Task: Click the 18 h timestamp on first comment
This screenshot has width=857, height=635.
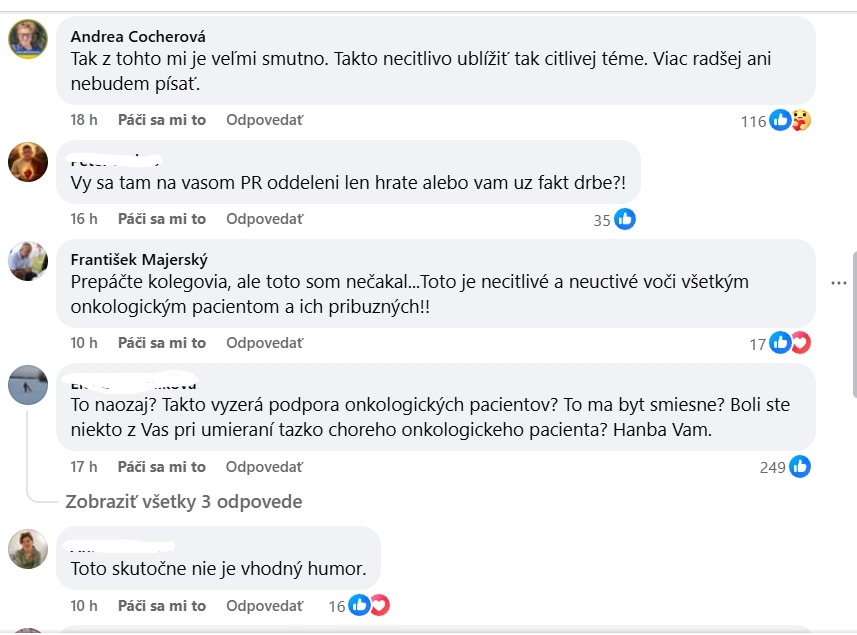Action: click(84, 120)
